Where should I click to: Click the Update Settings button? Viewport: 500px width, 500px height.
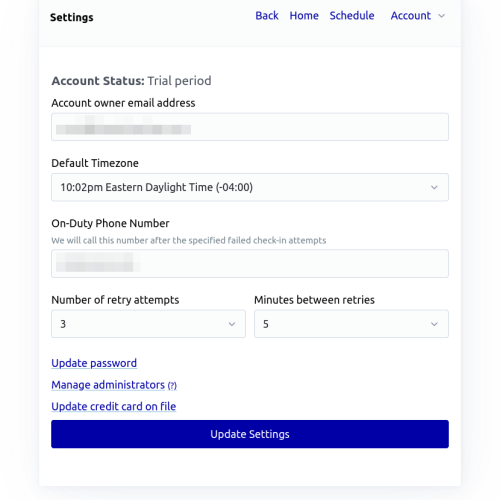[x=250, y=434]
